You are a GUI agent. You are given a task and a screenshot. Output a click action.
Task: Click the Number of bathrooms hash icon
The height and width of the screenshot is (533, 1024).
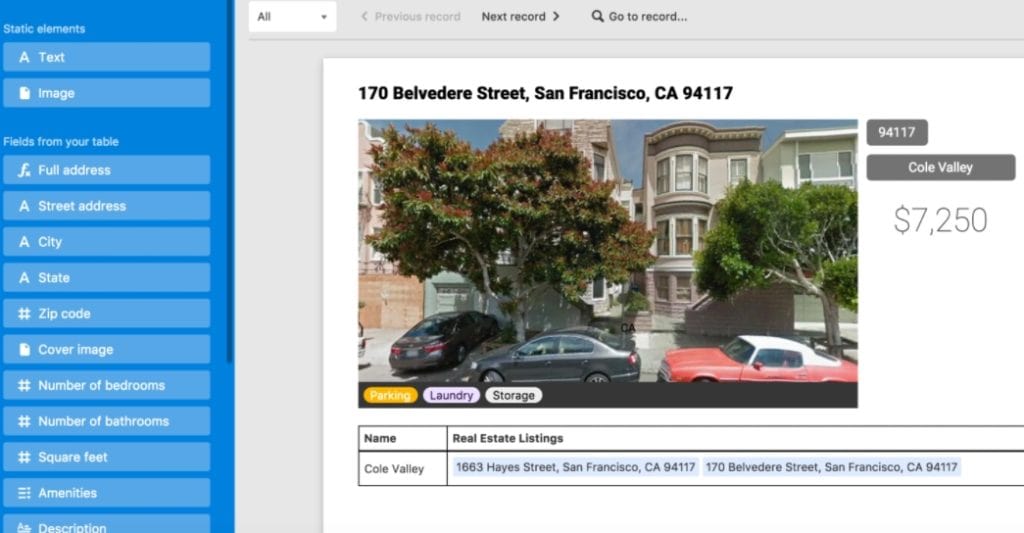click(x=24, y=422)
